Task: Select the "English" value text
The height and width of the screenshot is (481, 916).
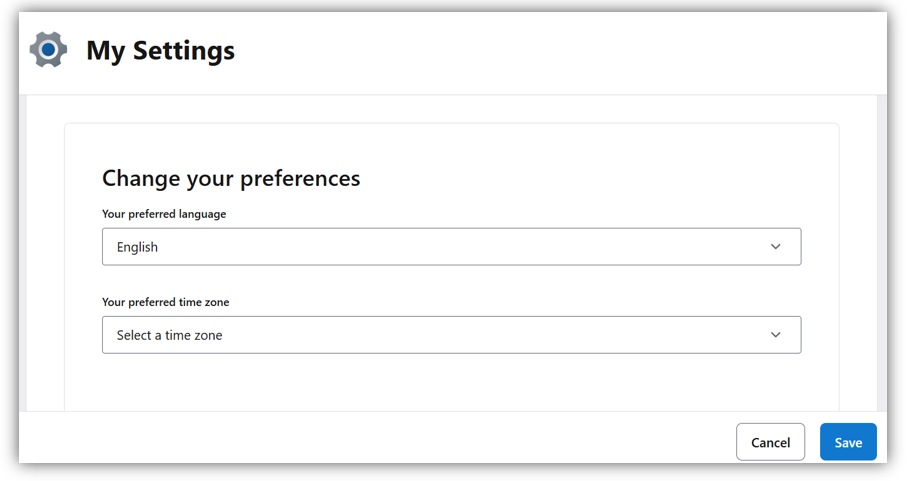Action: click(x=137, y=247)
